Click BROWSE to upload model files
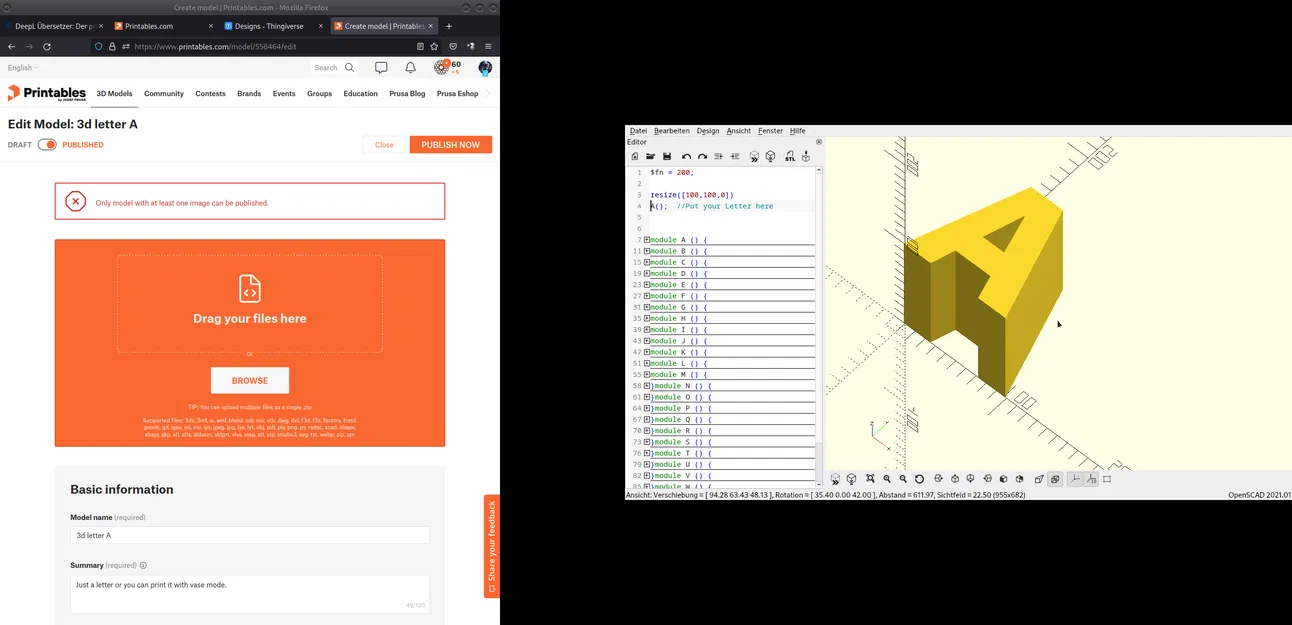Screen dimensions: 1292x625 (249, 380)
